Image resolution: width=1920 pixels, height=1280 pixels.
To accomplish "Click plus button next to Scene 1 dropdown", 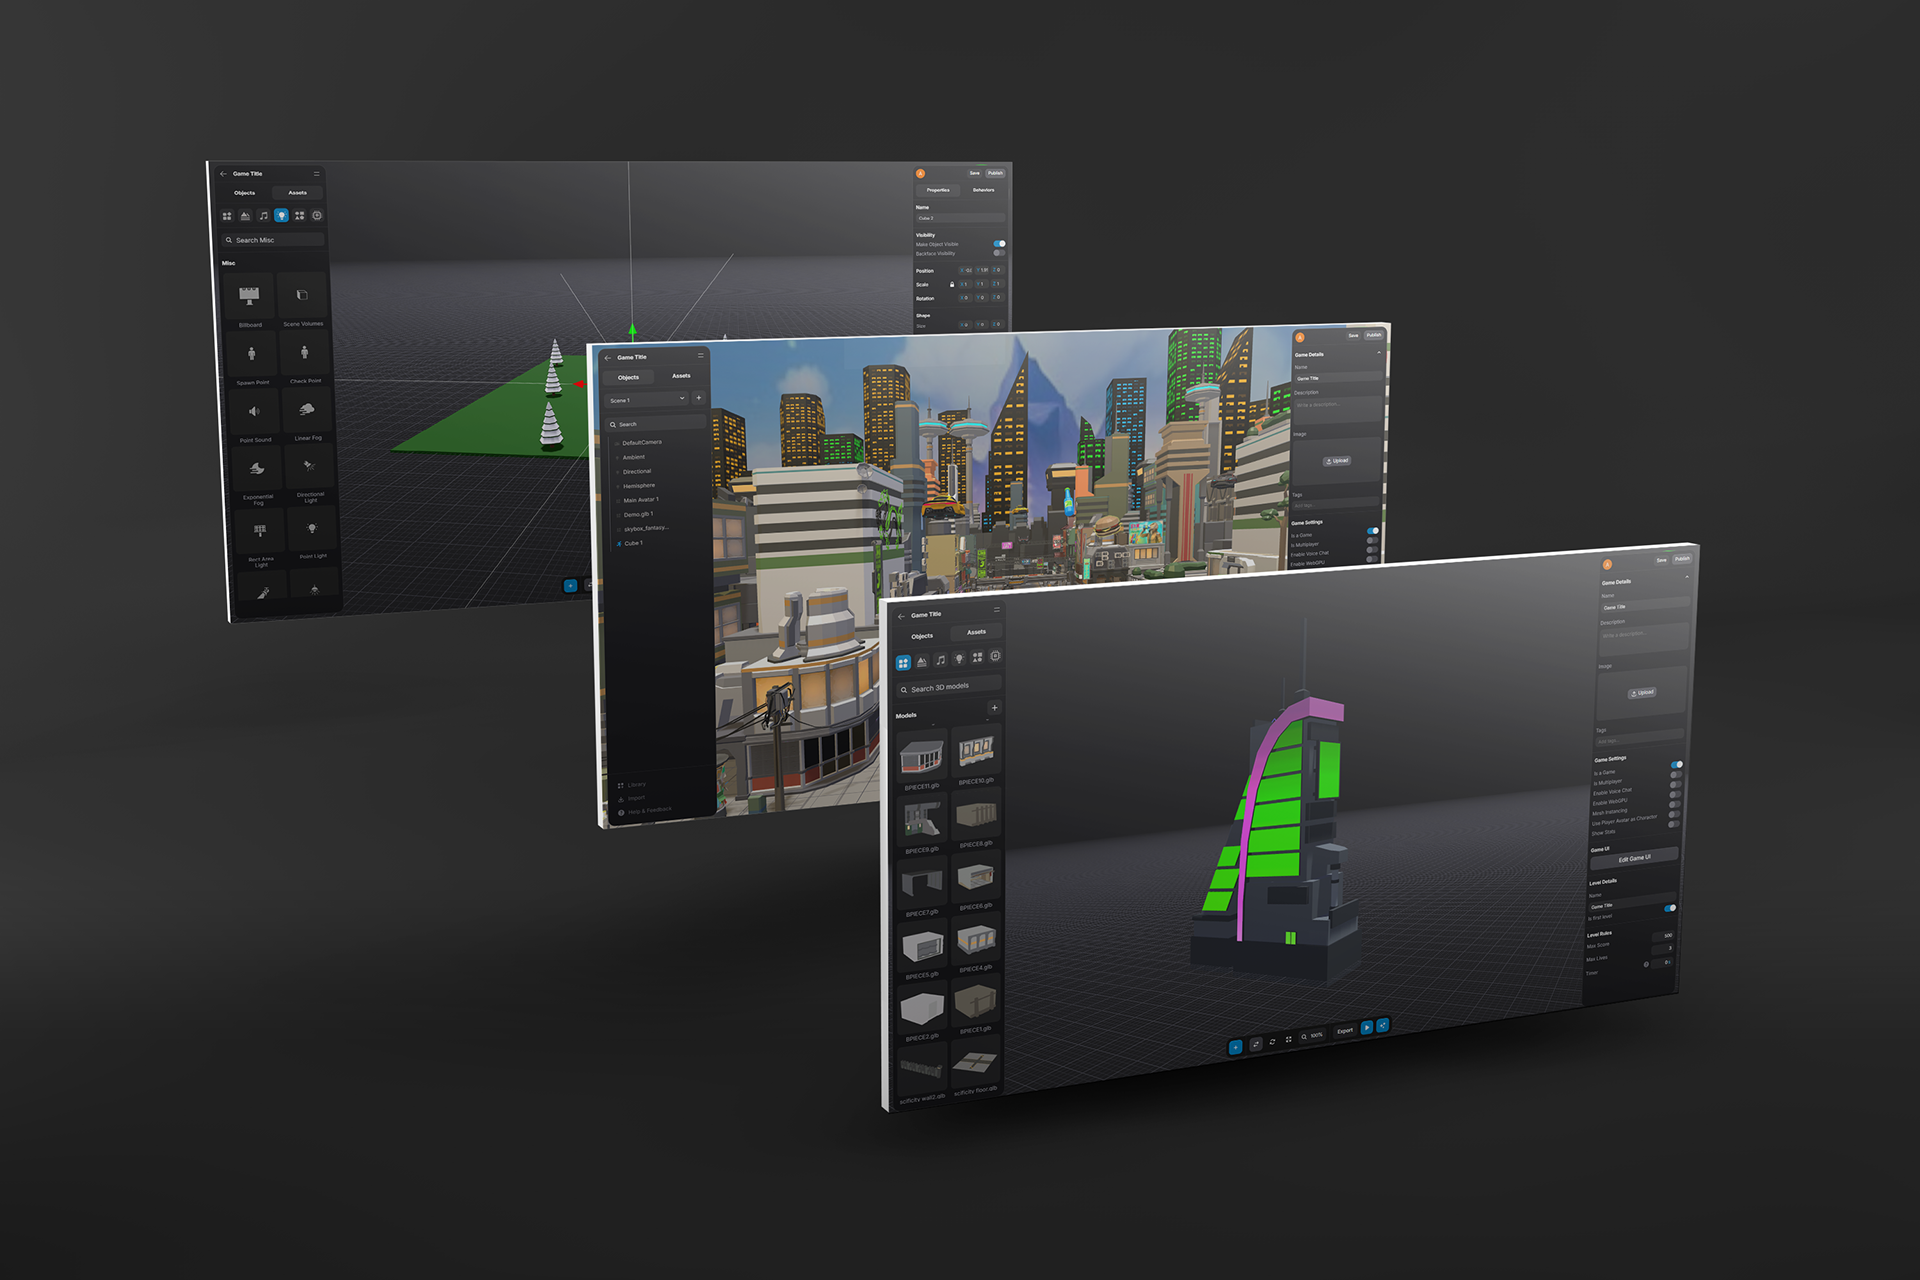I will click(699, 398).
